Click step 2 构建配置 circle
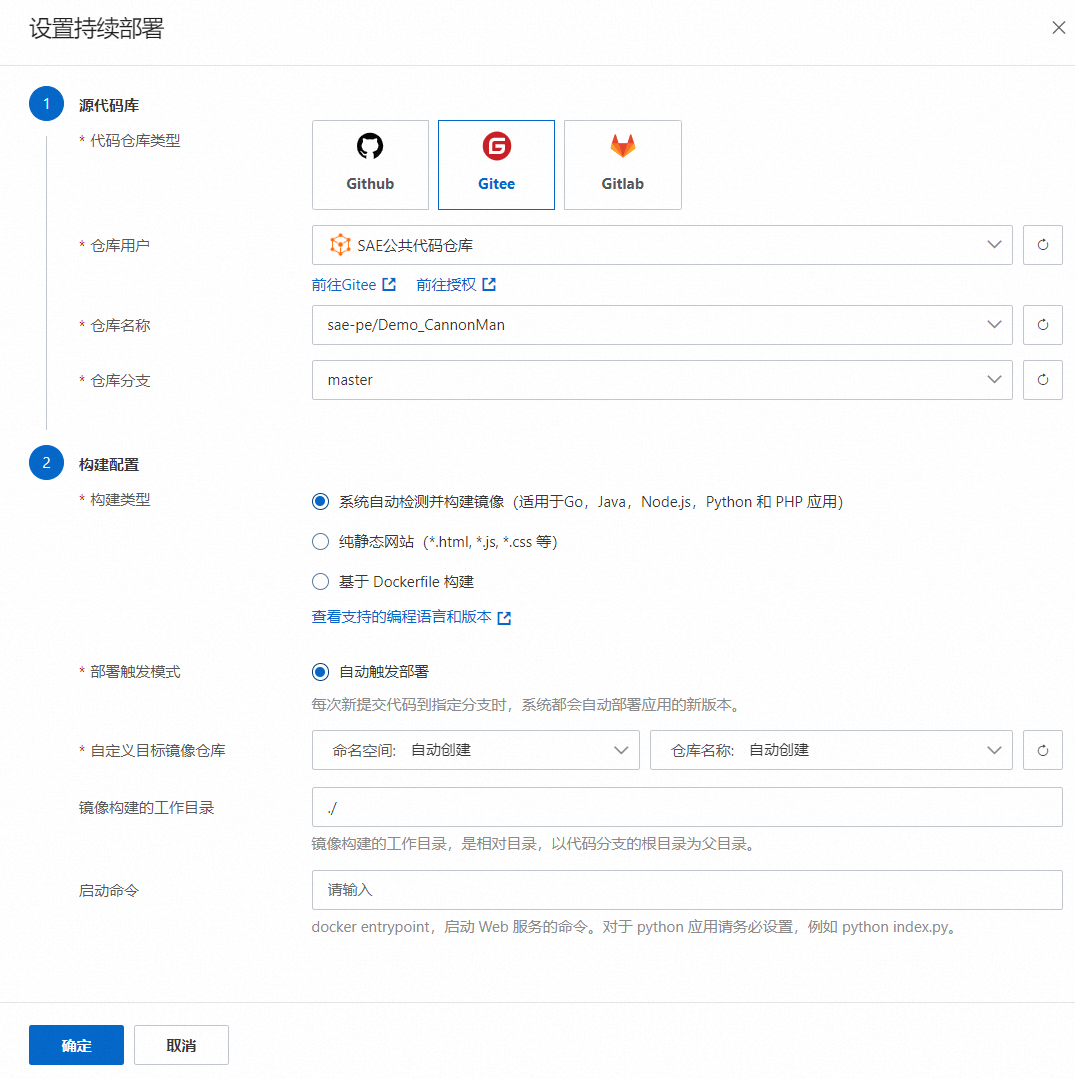The image size is (1075, 1079). pos(46,462)
